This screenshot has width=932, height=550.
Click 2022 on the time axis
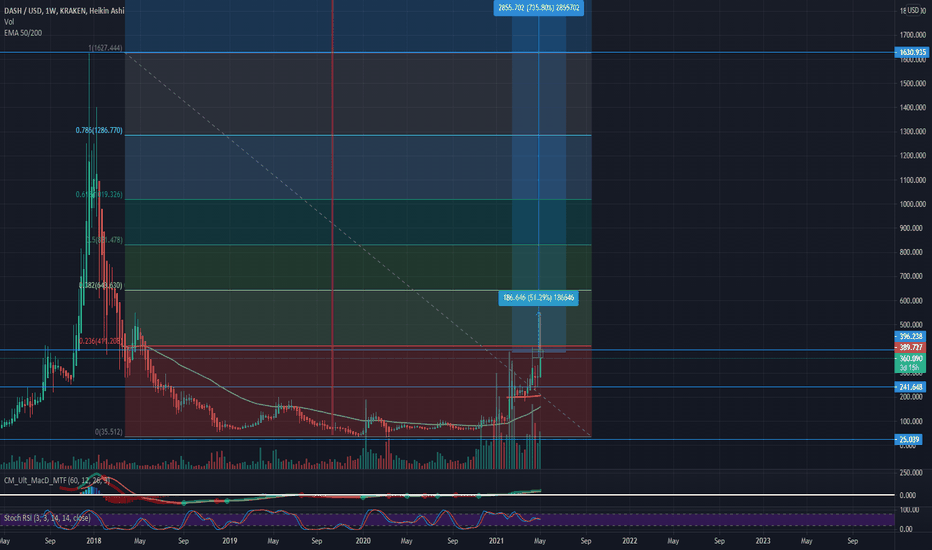pyautogui.click(x=629, y=541)
